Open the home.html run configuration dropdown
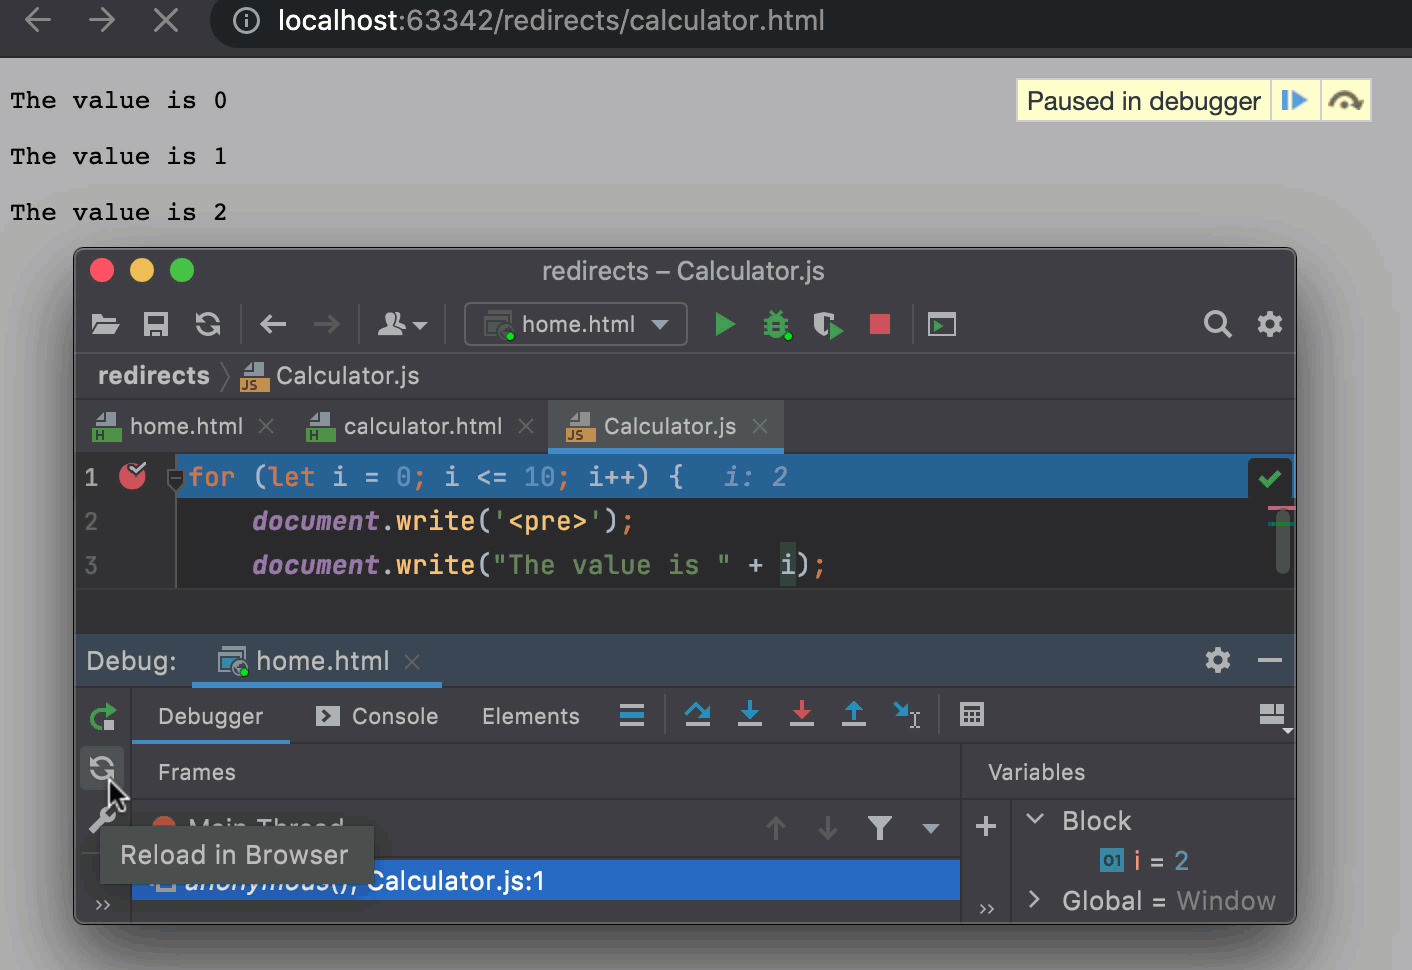This screenshot has width=1412, height=970. [660, 324]
